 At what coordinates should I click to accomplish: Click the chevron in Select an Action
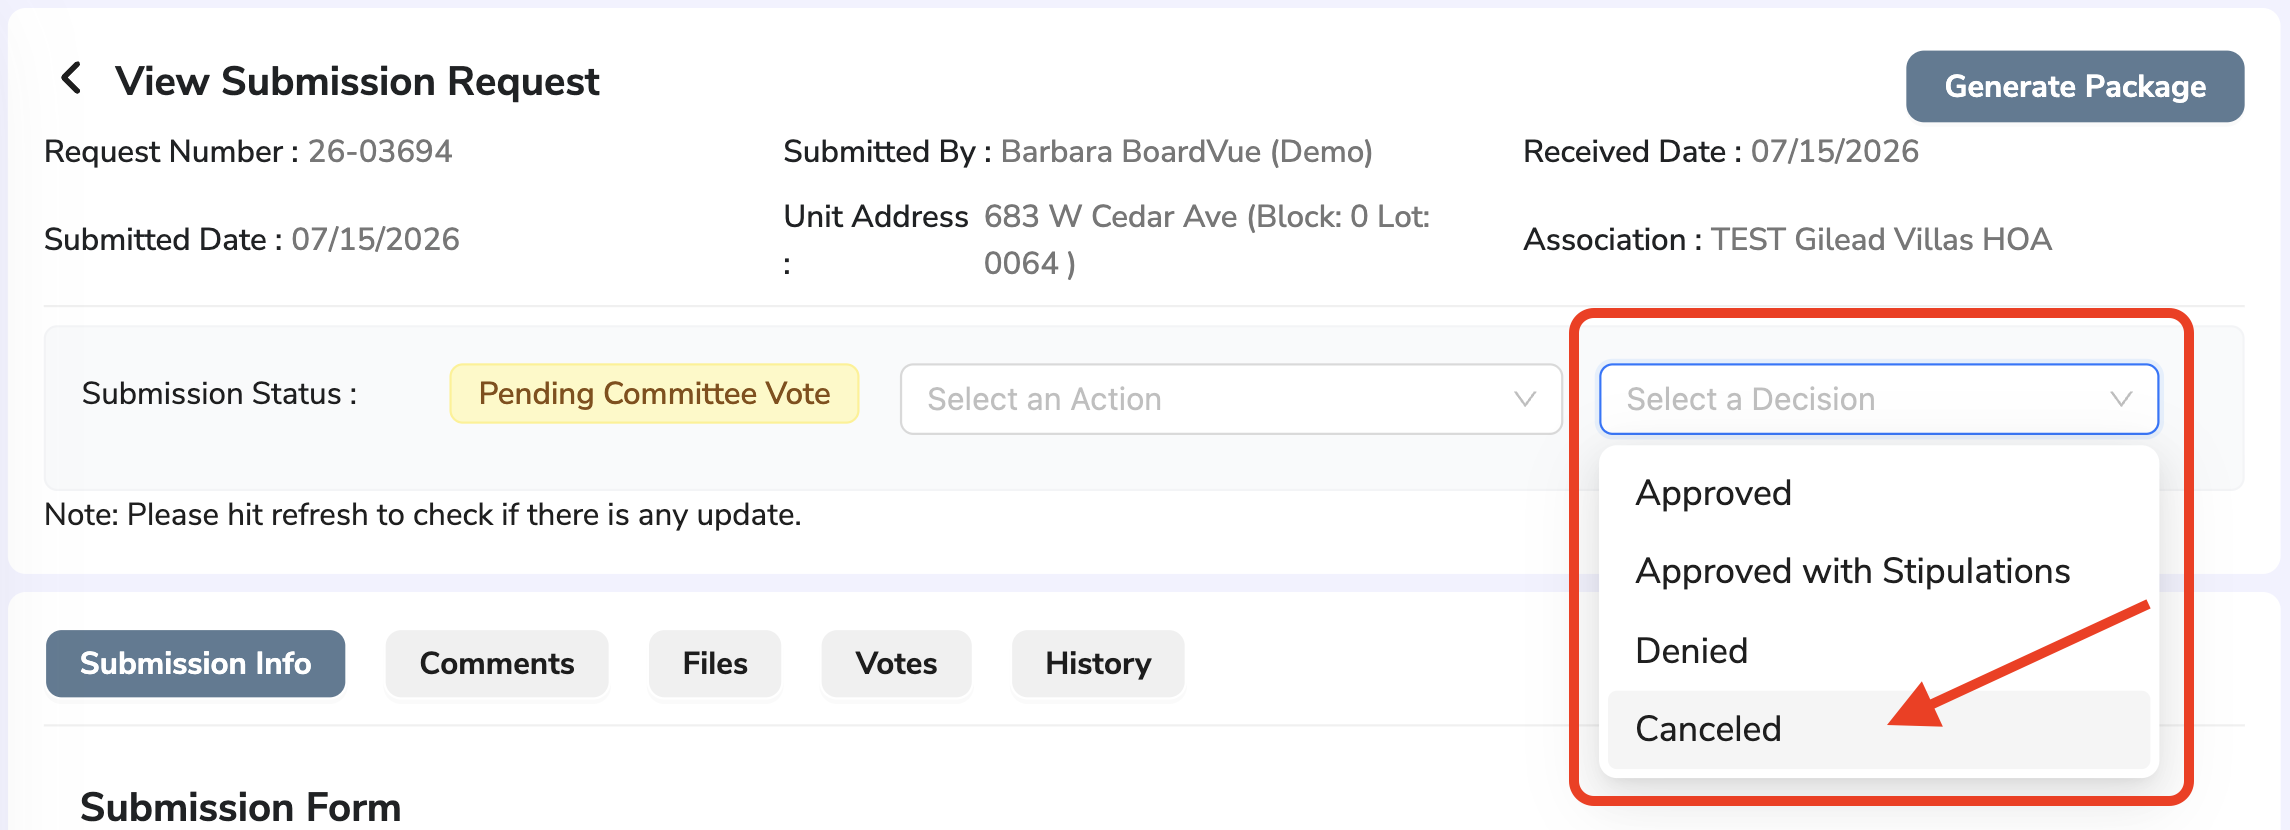(x=1524, y=399)
